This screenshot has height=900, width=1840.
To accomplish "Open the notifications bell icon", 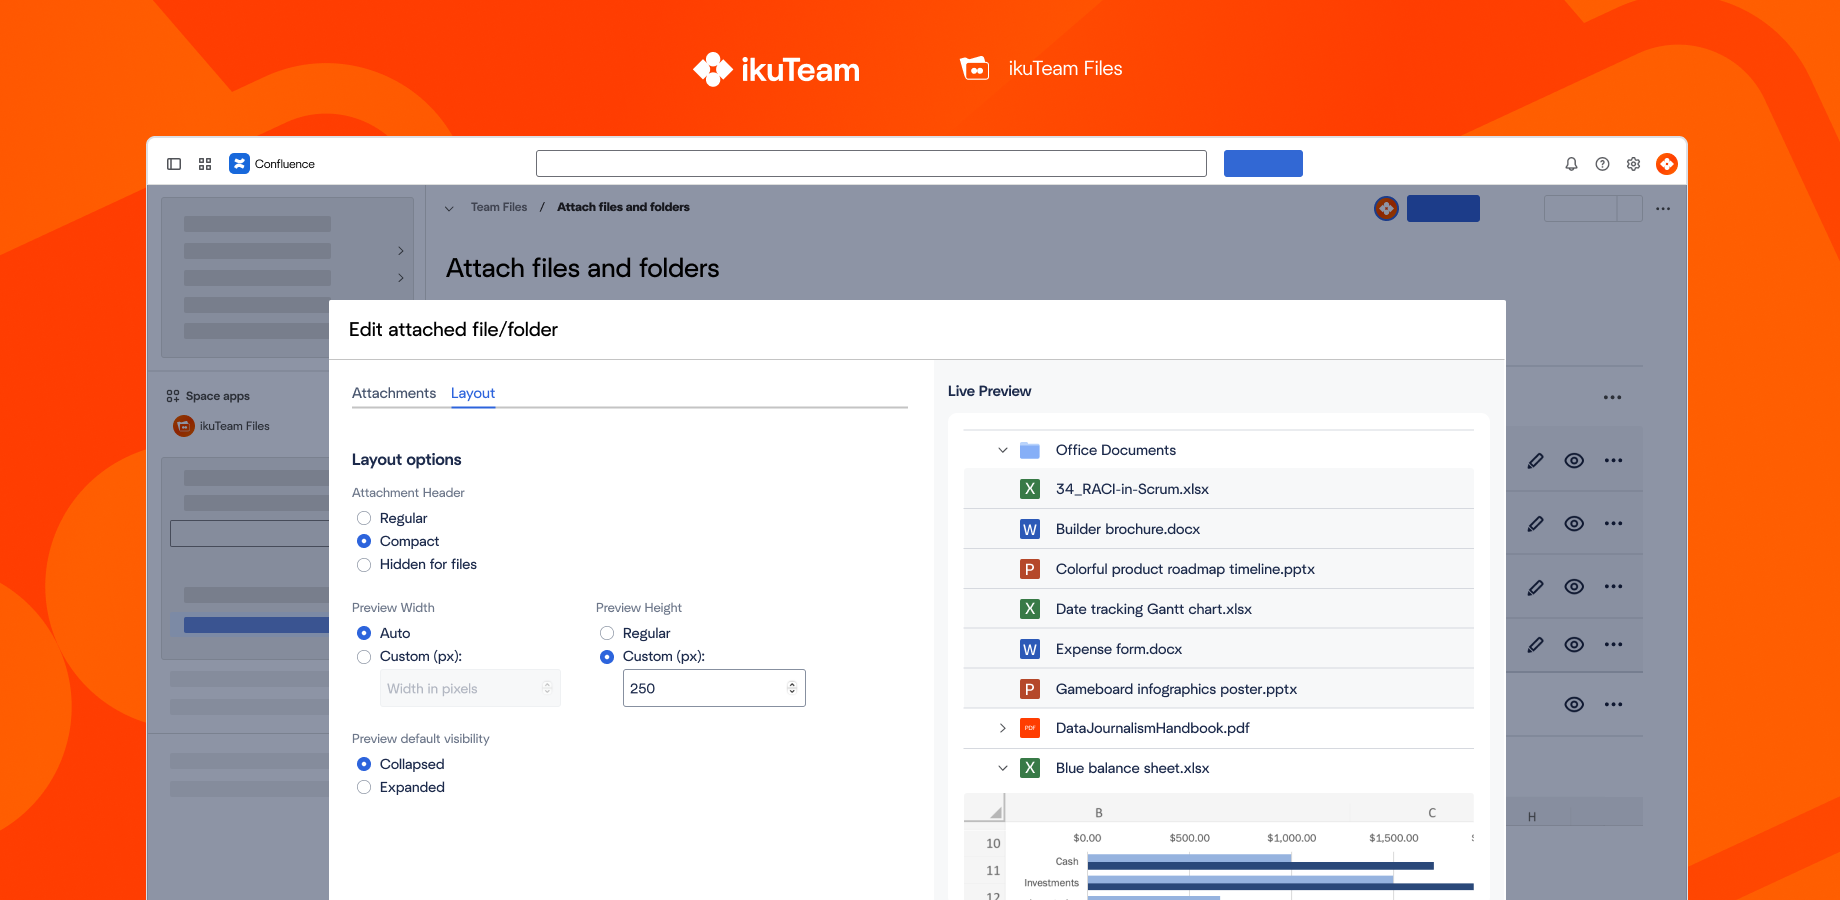I will point(1571,163).
